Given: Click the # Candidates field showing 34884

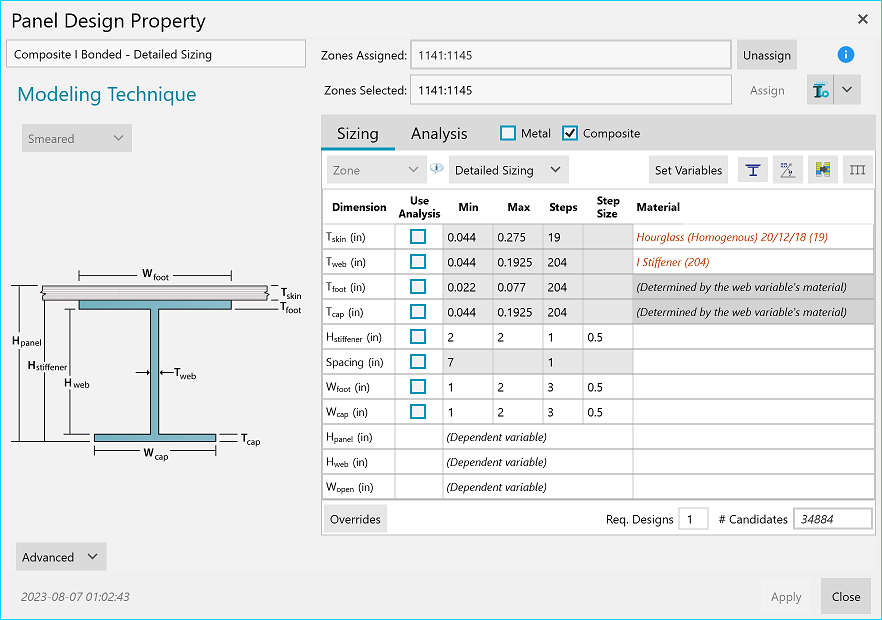Looking at the screenshot, I should click(x=832, y=519).
